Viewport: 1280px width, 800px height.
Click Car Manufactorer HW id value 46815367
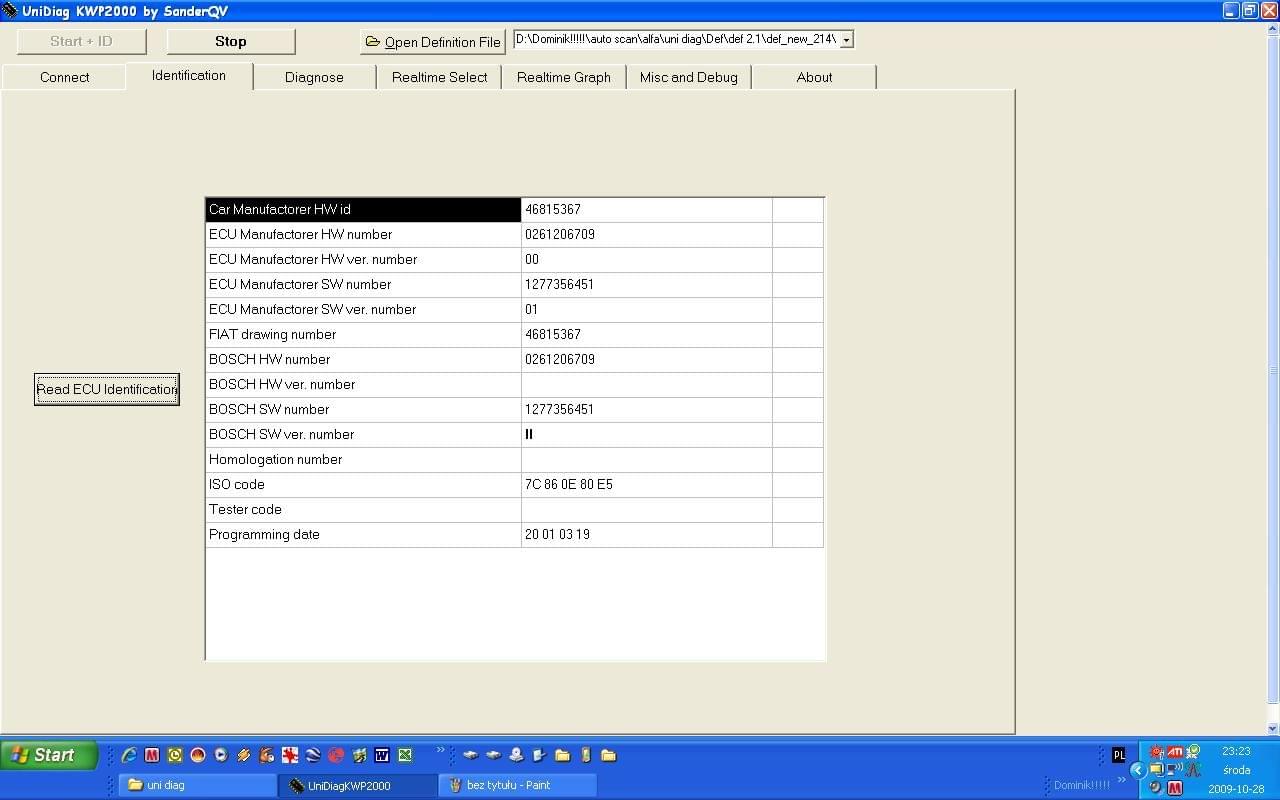coord(647,210)
